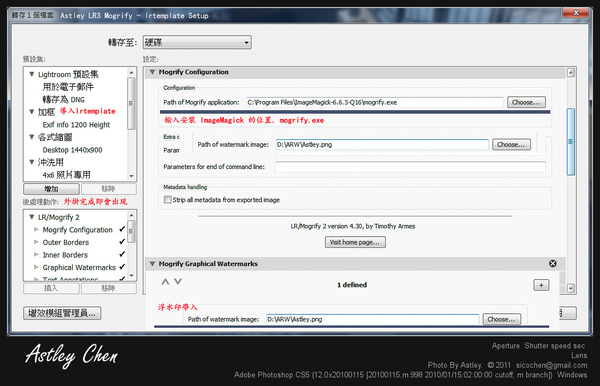Click Choose for the Mogrify application path
The image size is (600, 386).
526,102
